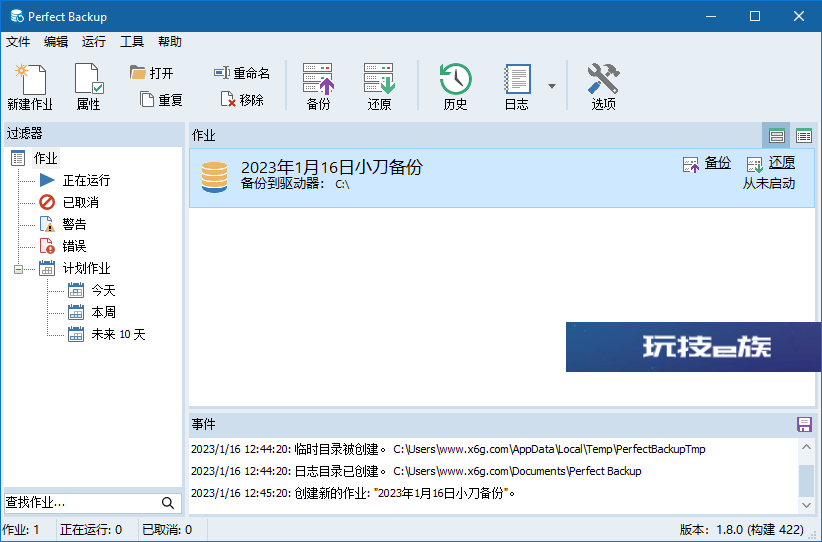Open the 属性 properties tool
The height and width of the screenshot is (542, 822).
89,87
